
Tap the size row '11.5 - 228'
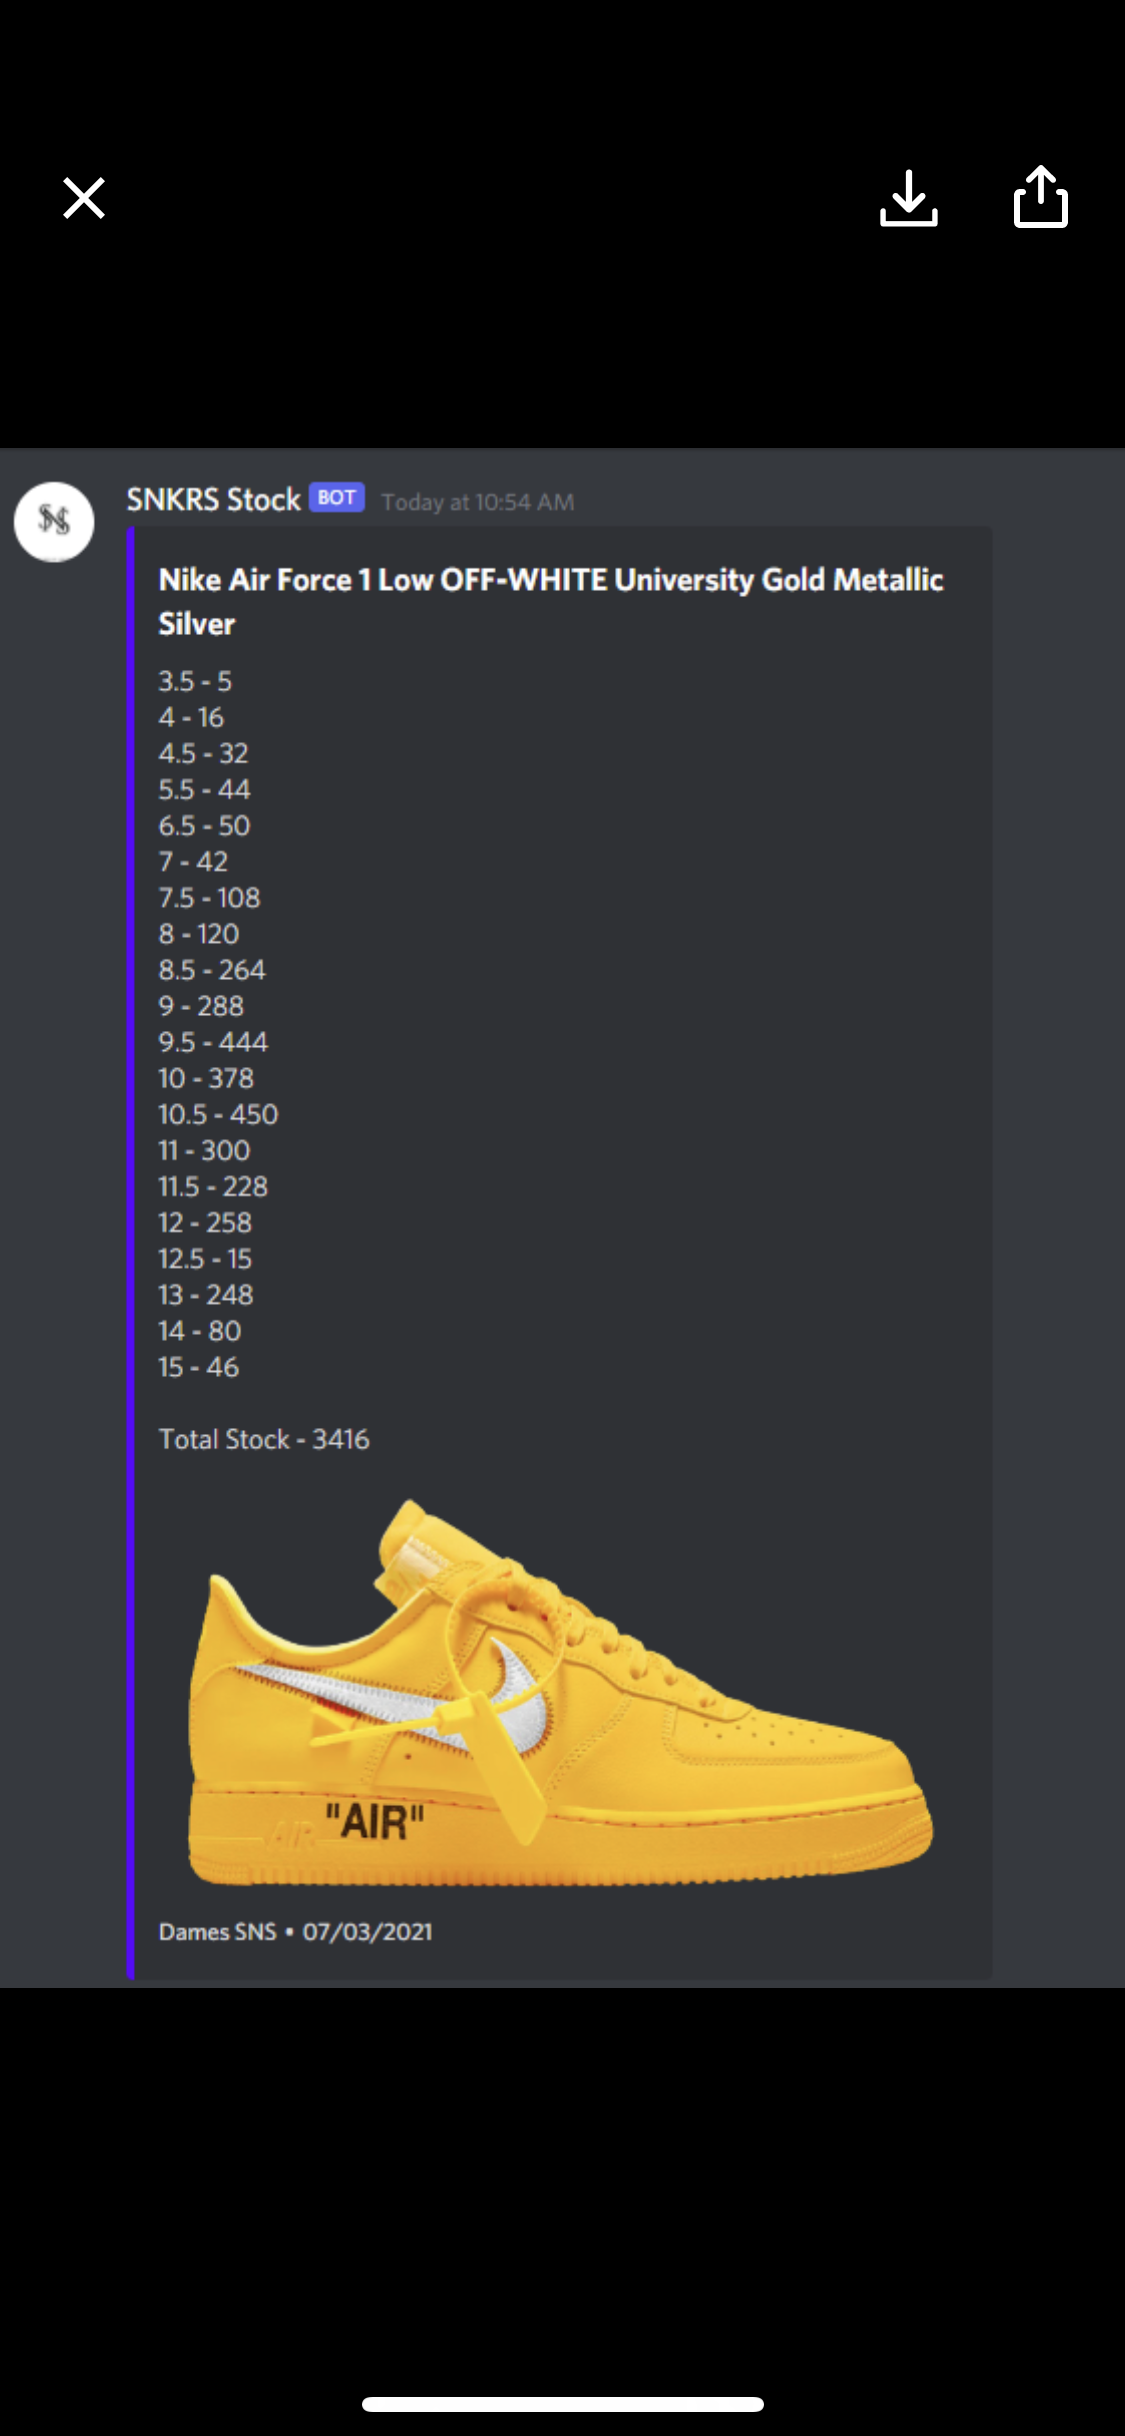pyautogui.click(x=213, y=1186)
